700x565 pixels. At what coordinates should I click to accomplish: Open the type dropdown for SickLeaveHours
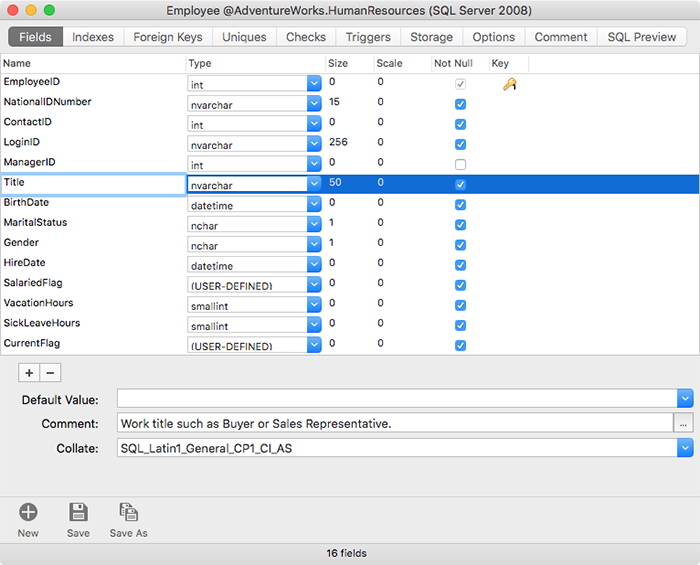tap(314, 324)
